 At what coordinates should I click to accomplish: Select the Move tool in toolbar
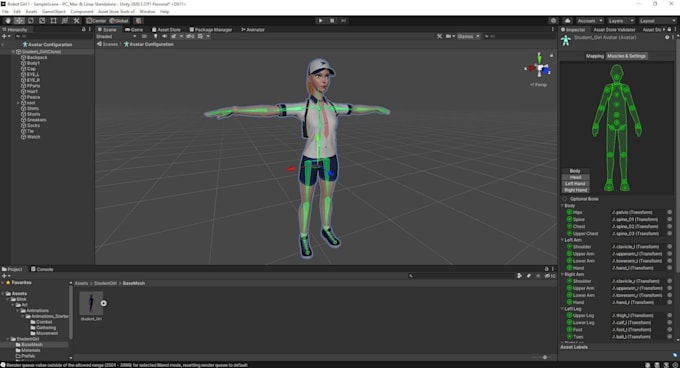coord(20,21)
